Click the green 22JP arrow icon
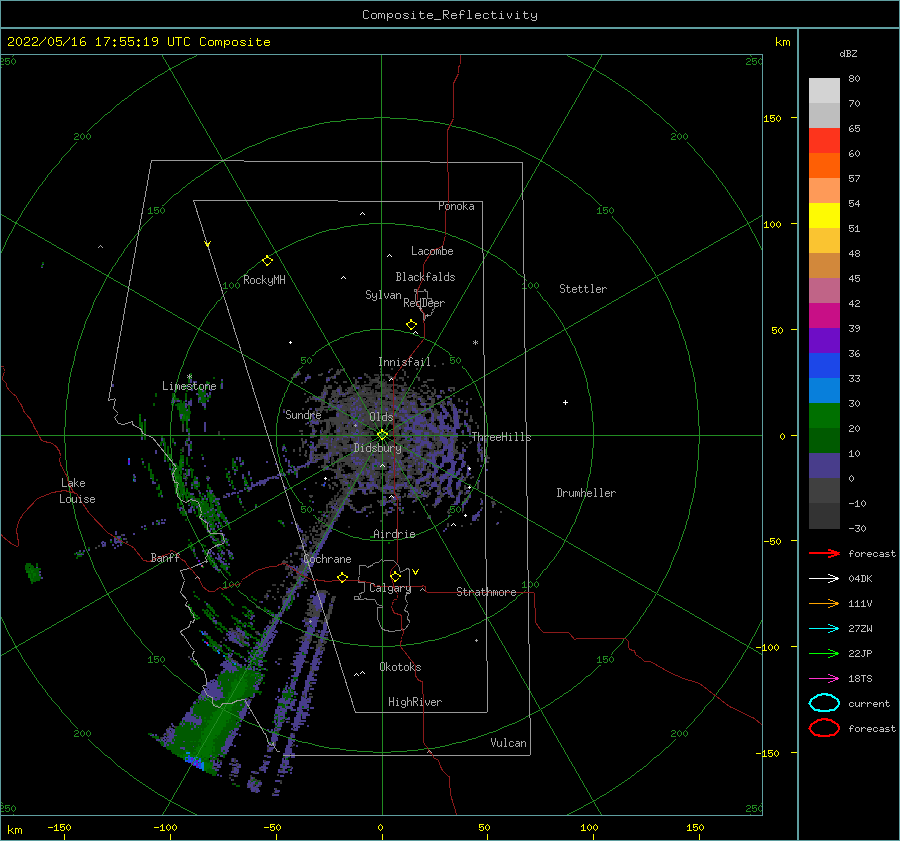 824,653
